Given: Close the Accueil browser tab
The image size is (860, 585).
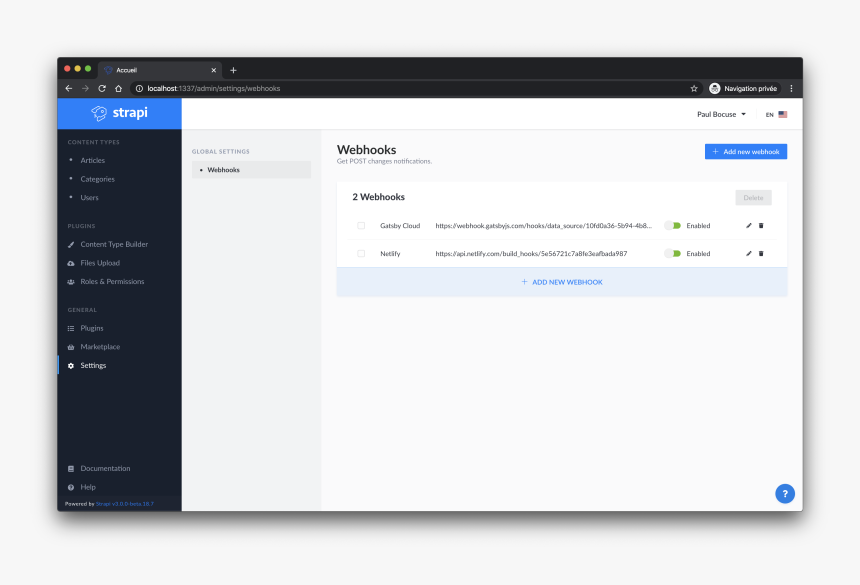Looking at the screenshot, I should point(213,70).
